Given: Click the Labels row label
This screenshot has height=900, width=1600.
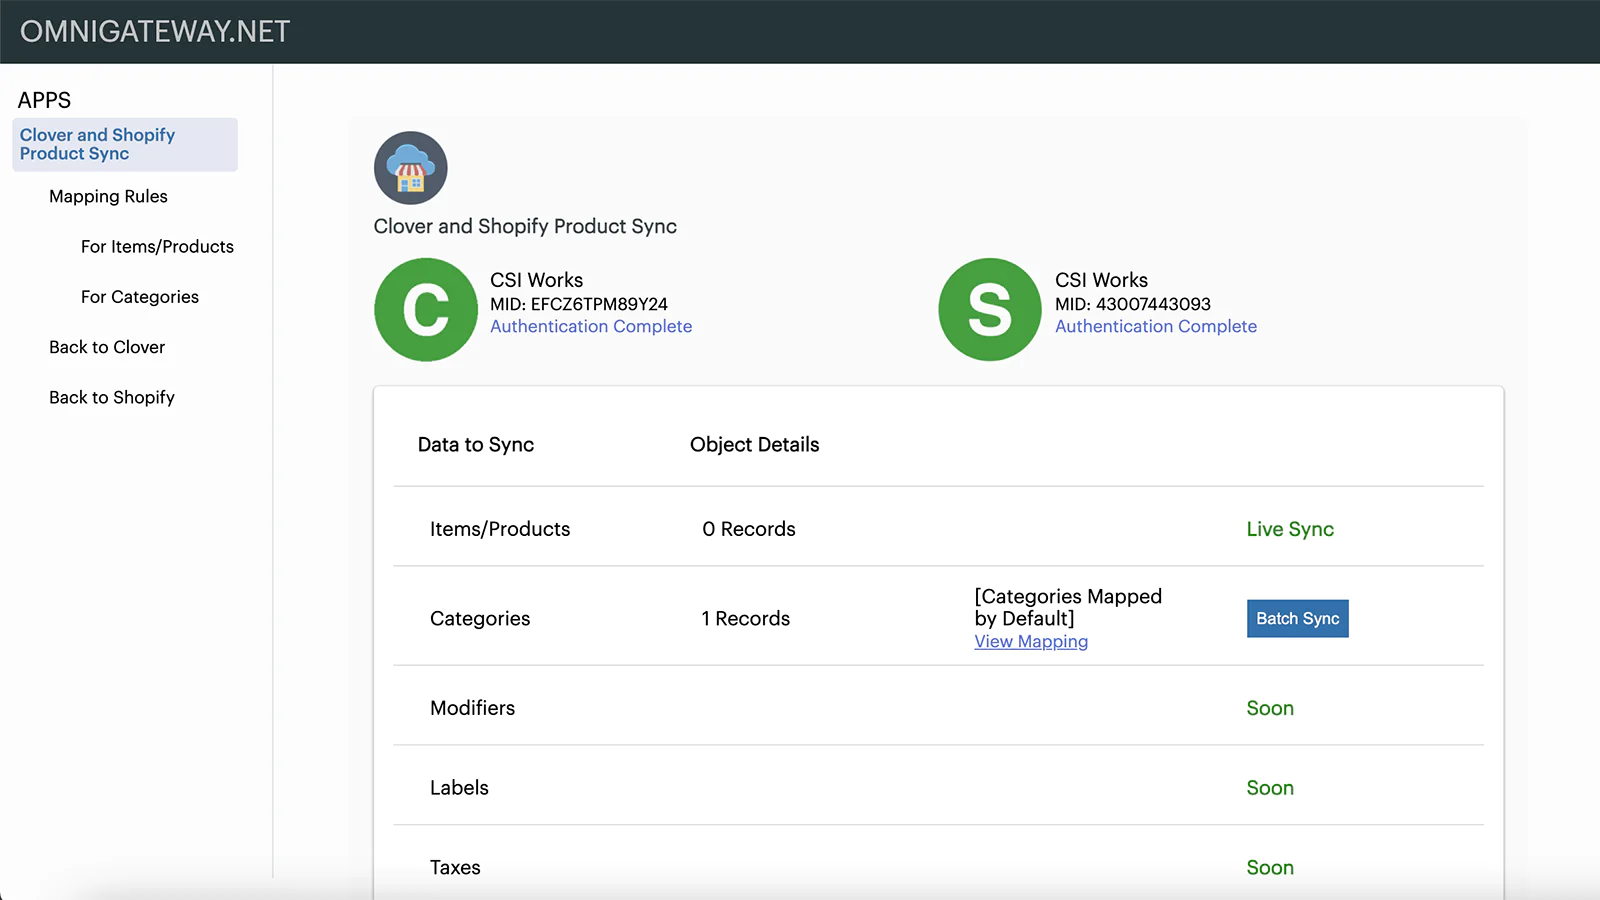Looking at the screenshot, I should (x=459, y=788).
